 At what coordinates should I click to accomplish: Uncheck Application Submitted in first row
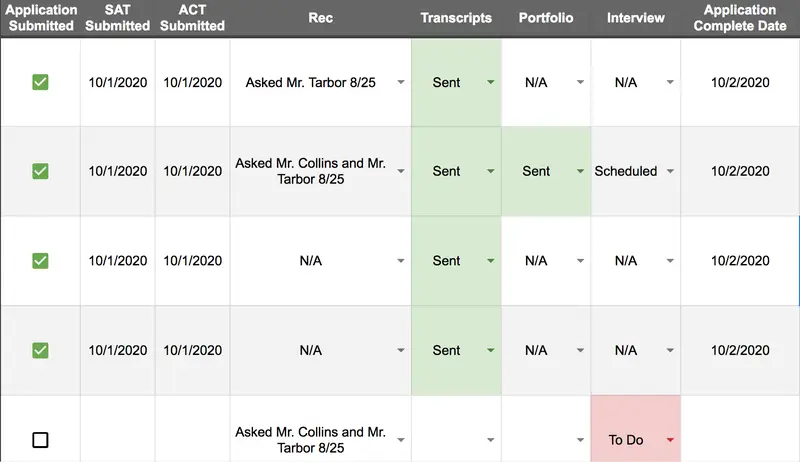pyautogui.click(x=40, y=82)
